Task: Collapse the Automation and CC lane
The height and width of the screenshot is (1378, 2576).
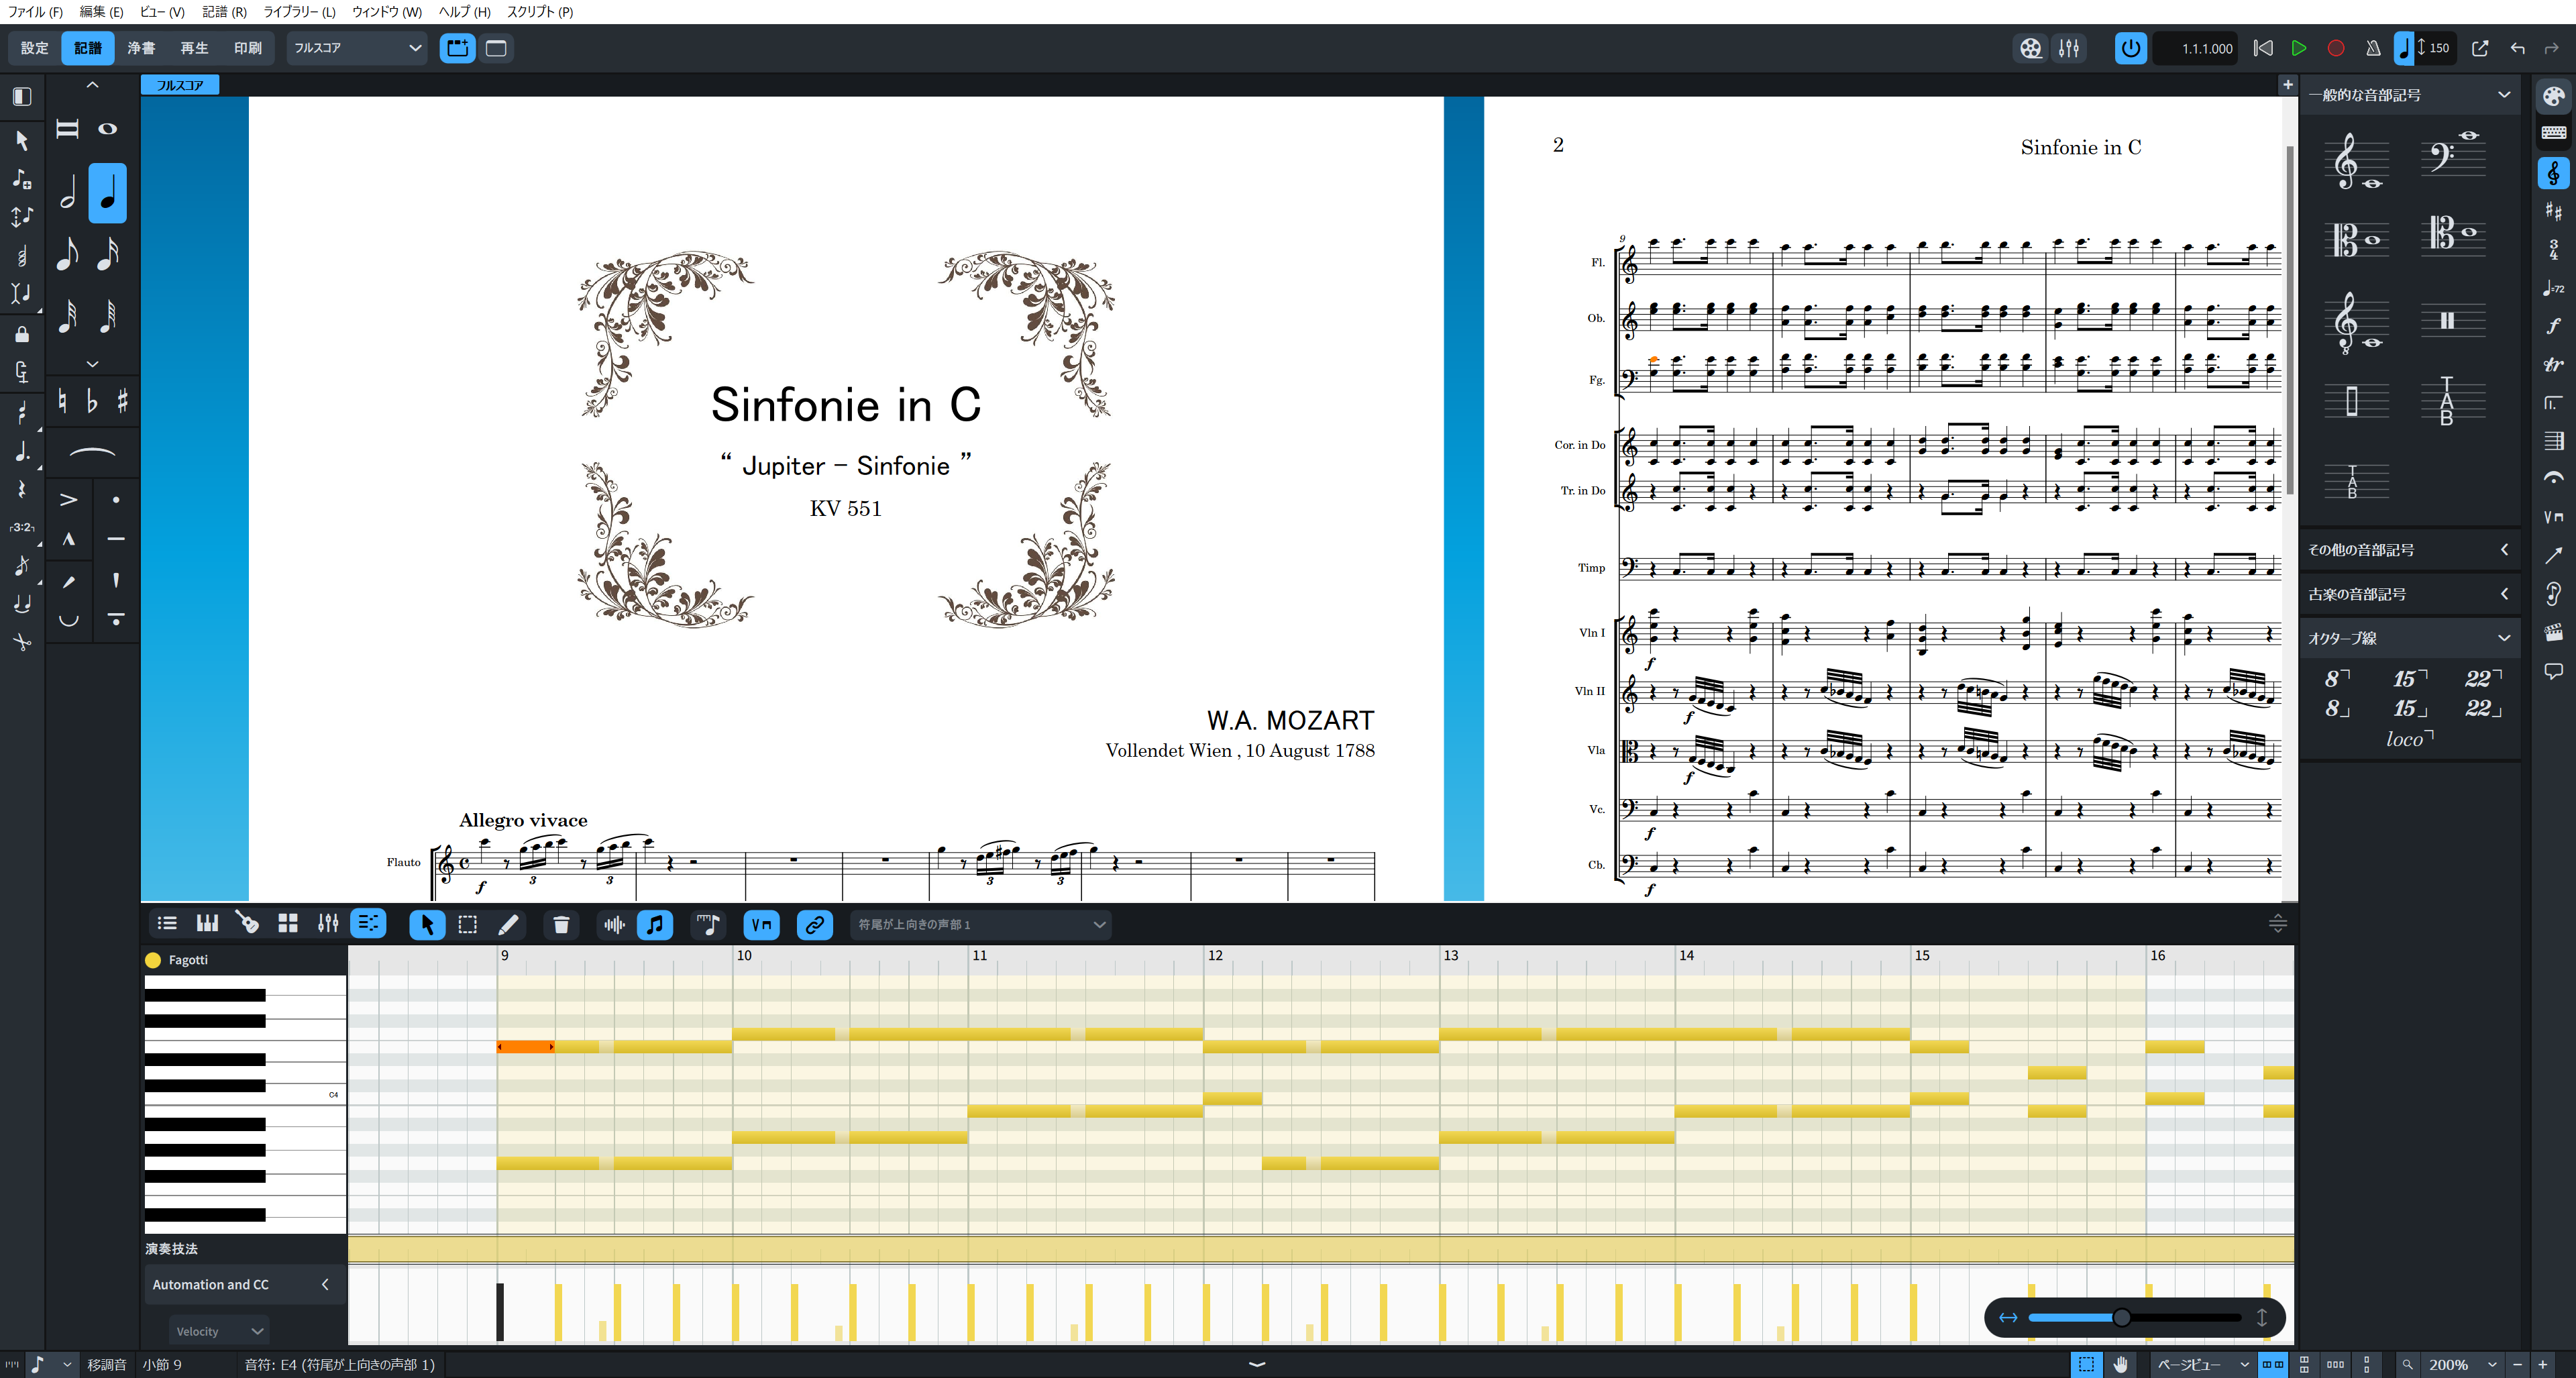Action: click(324, 1284)
